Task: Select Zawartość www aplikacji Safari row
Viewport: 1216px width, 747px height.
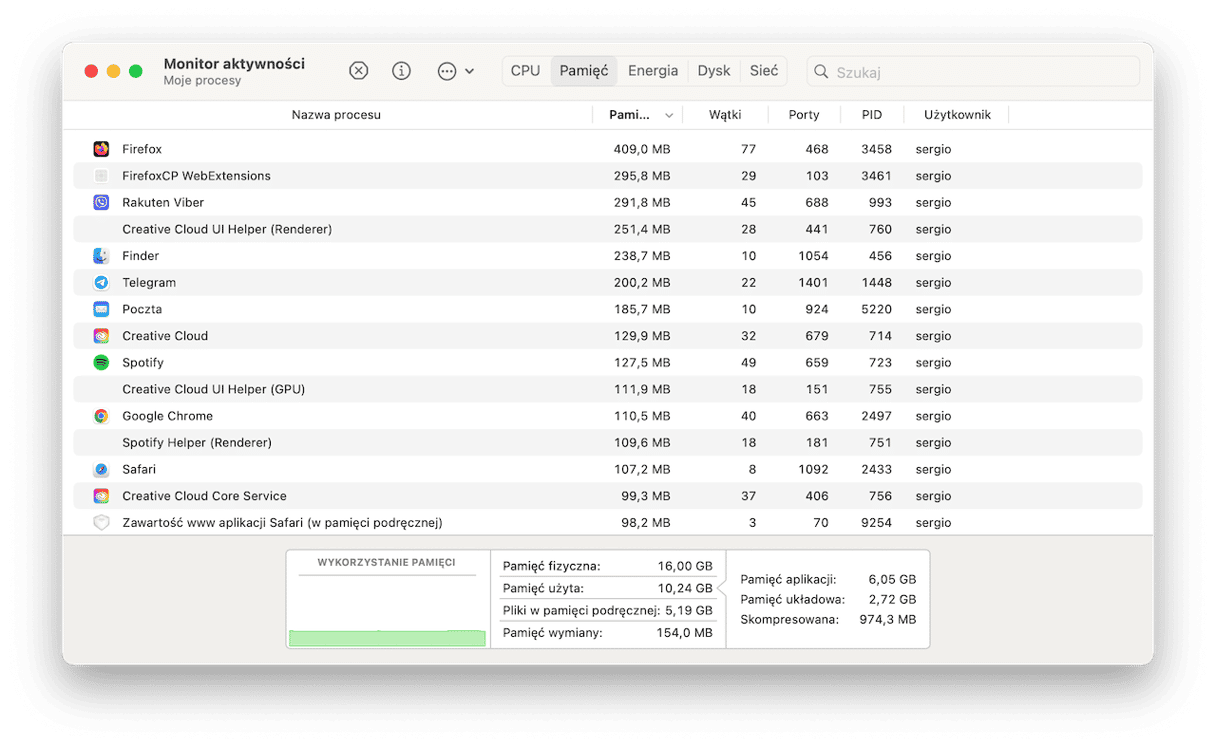Action: [608, 523]
